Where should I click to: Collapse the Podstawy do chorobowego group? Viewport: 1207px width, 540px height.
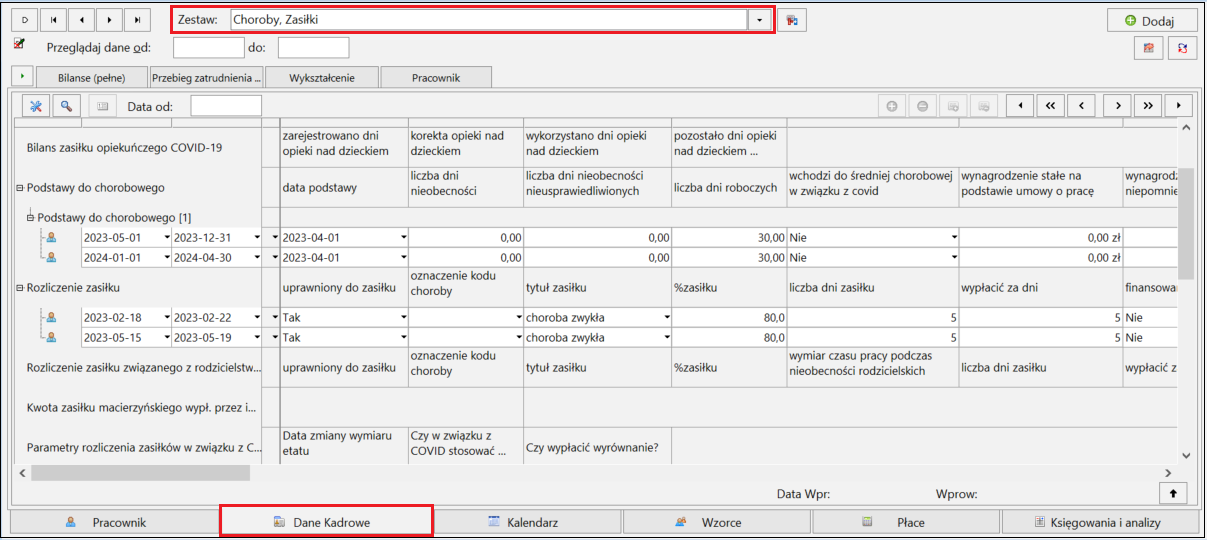pyautogui.click(x=20, y=187)
